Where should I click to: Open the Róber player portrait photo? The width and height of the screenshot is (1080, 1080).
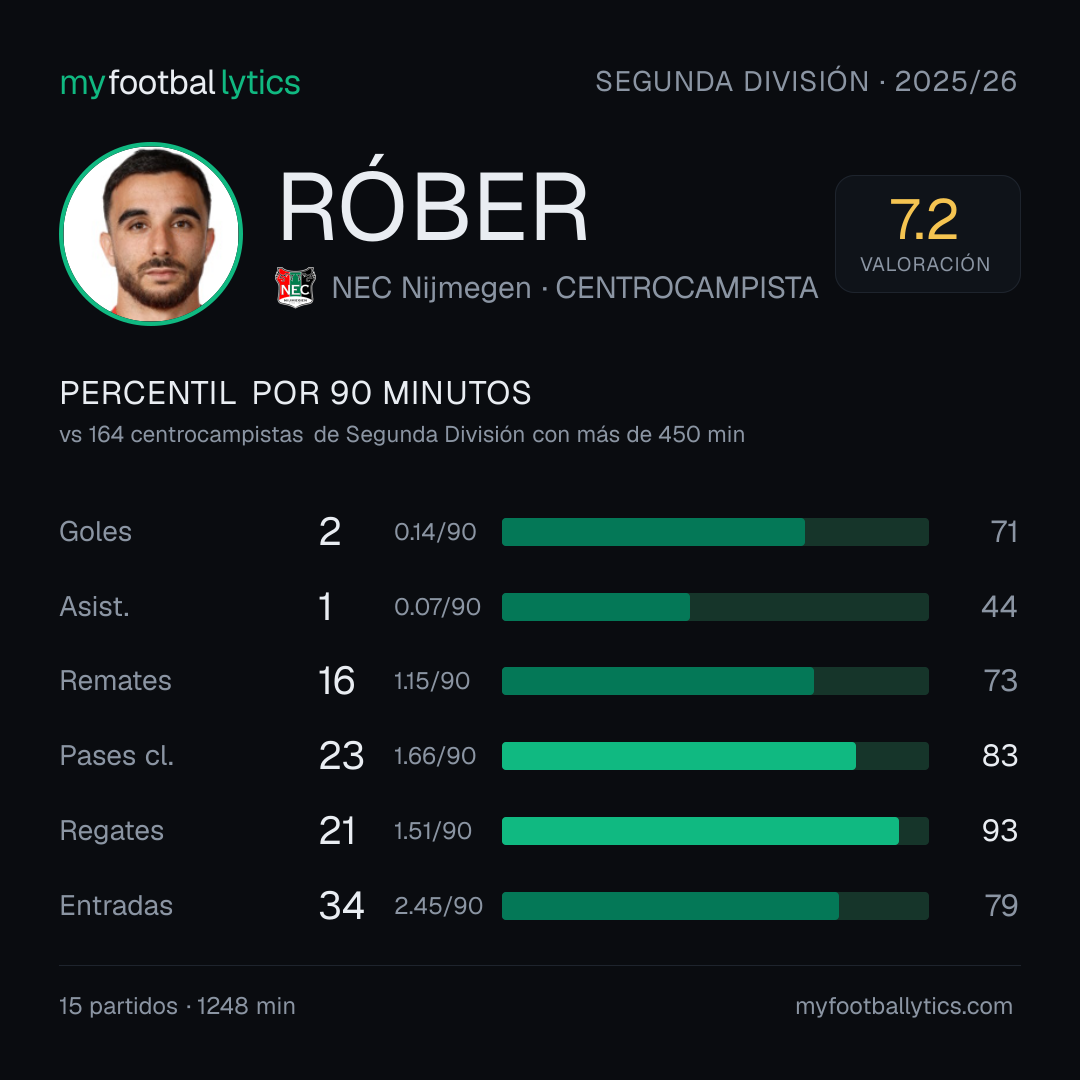[x=151, y=233]
